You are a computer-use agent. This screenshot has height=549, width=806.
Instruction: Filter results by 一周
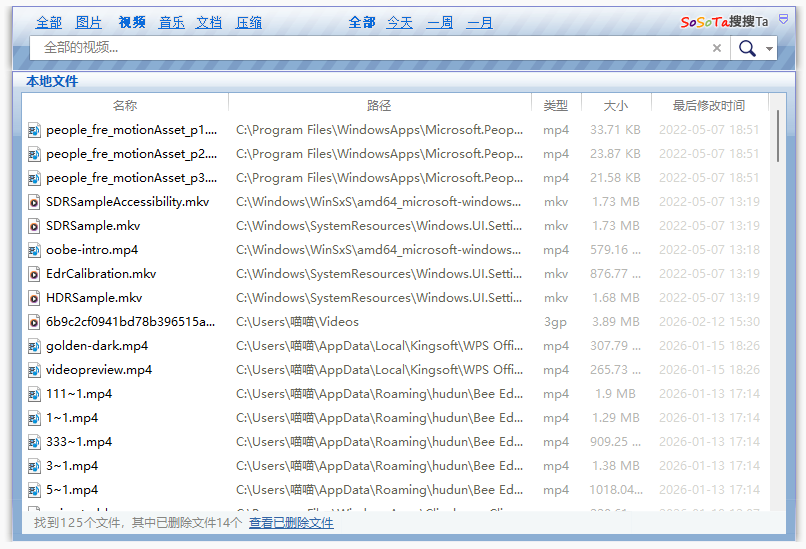click(x=440, y=22)
